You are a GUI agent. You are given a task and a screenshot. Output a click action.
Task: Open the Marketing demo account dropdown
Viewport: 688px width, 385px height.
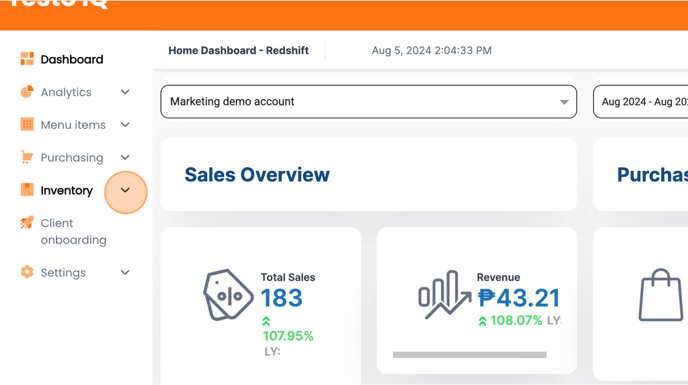point(369,102)
